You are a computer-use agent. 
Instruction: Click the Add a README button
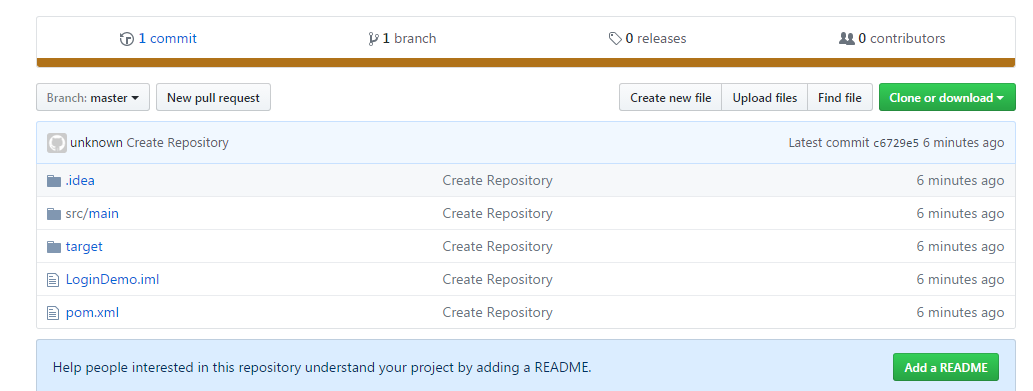tap(945, 367)
